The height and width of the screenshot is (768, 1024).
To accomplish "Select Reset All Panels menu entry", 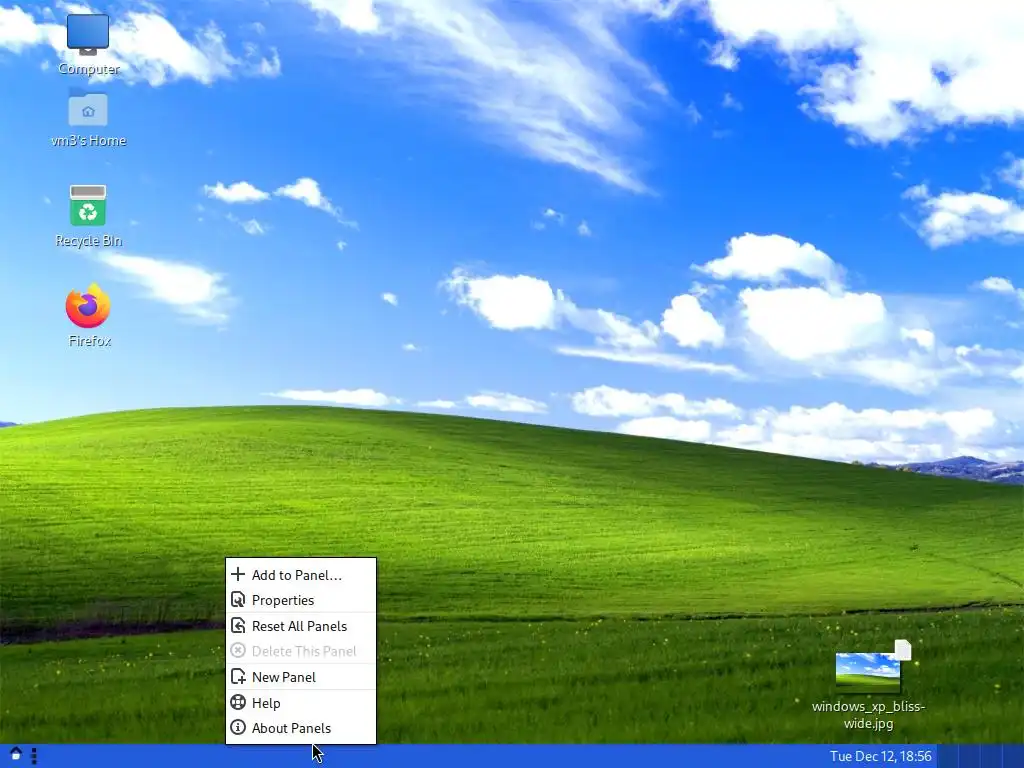I will click(x=301, y=626).
